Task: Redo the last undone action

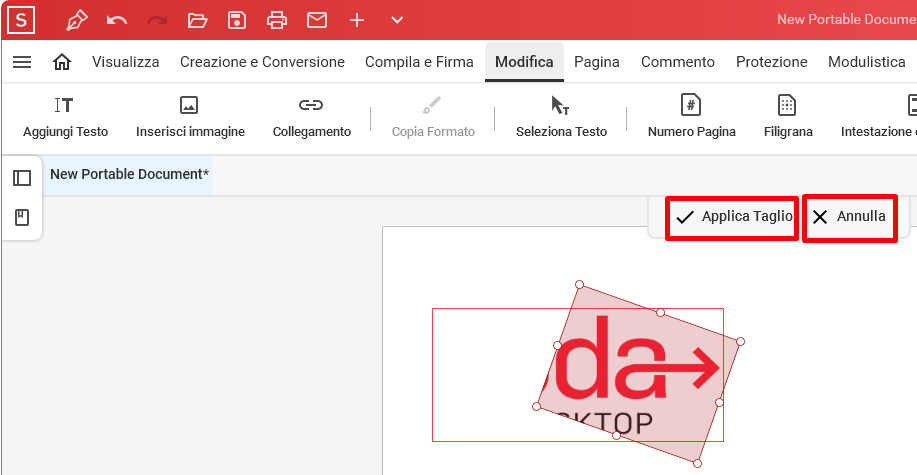Action: point(157,20)
